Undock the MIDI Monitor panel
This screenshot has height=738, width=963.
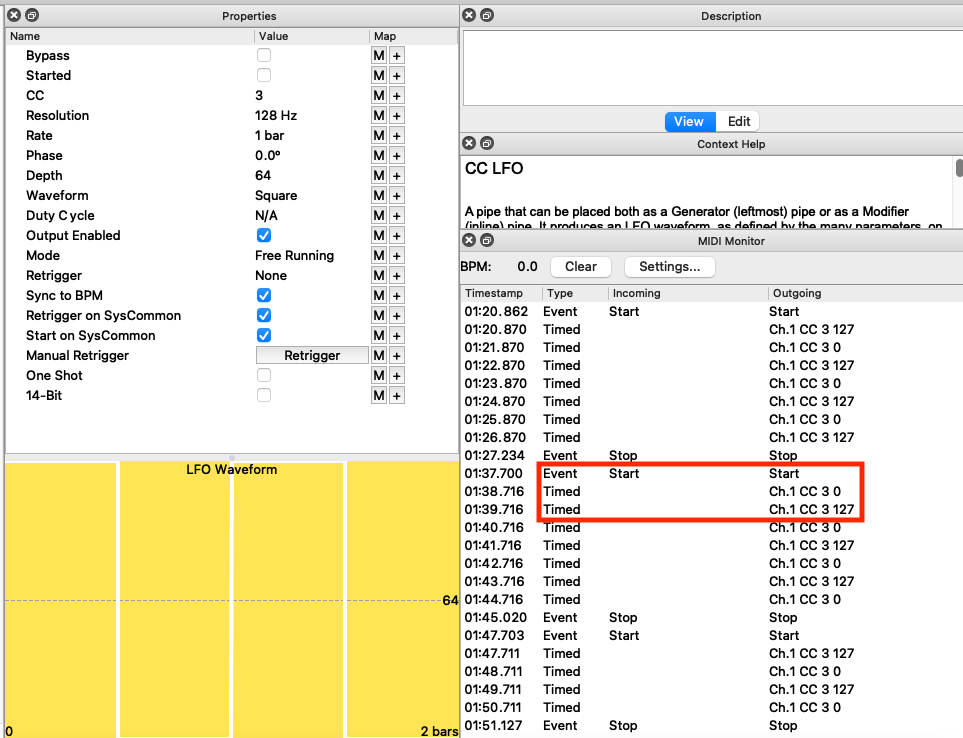pos(487,240)
